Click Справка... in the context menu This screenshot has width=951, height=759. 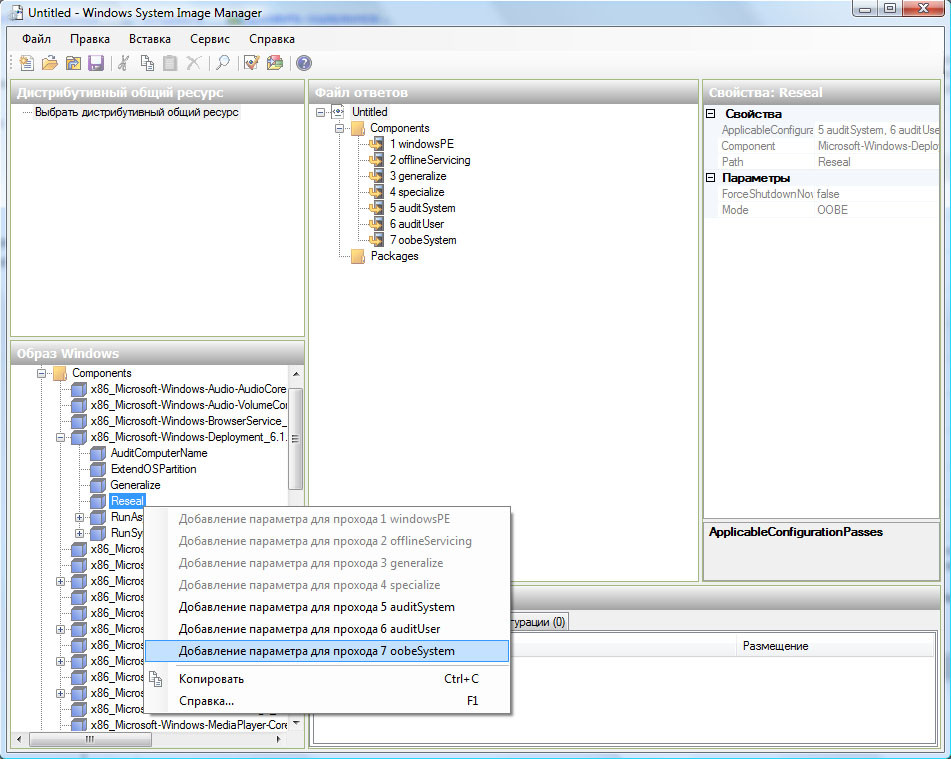point(206,701)
